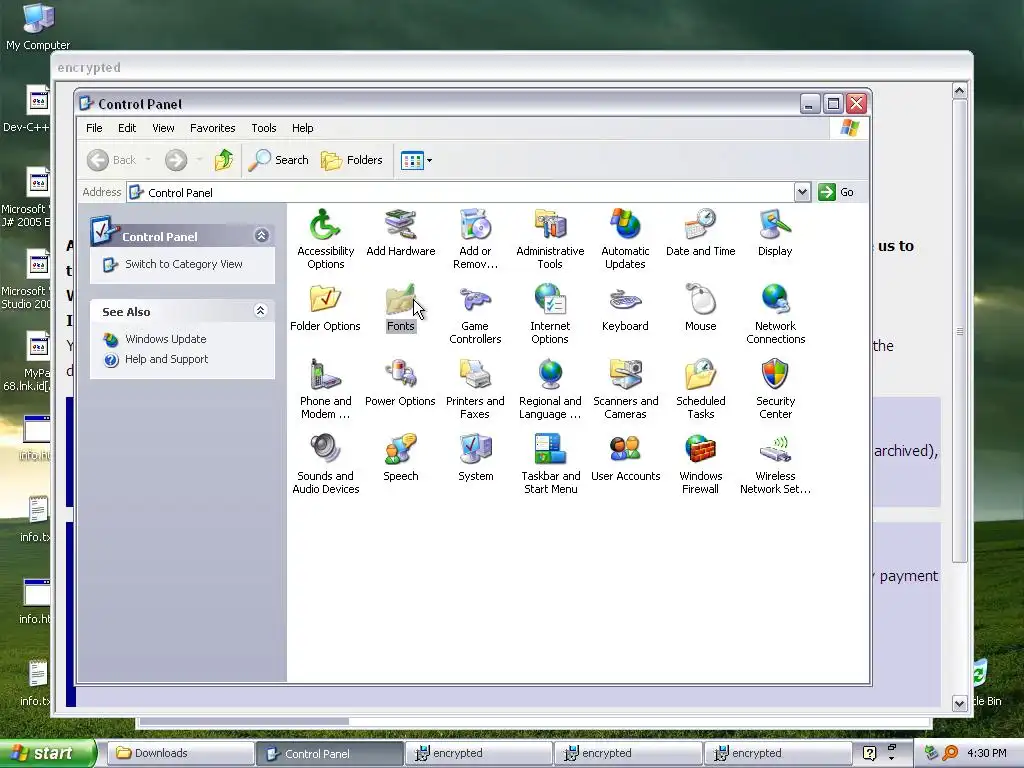Open the System properties icon
Viewport: 1024px width, 768px height.
pos(475,458)
